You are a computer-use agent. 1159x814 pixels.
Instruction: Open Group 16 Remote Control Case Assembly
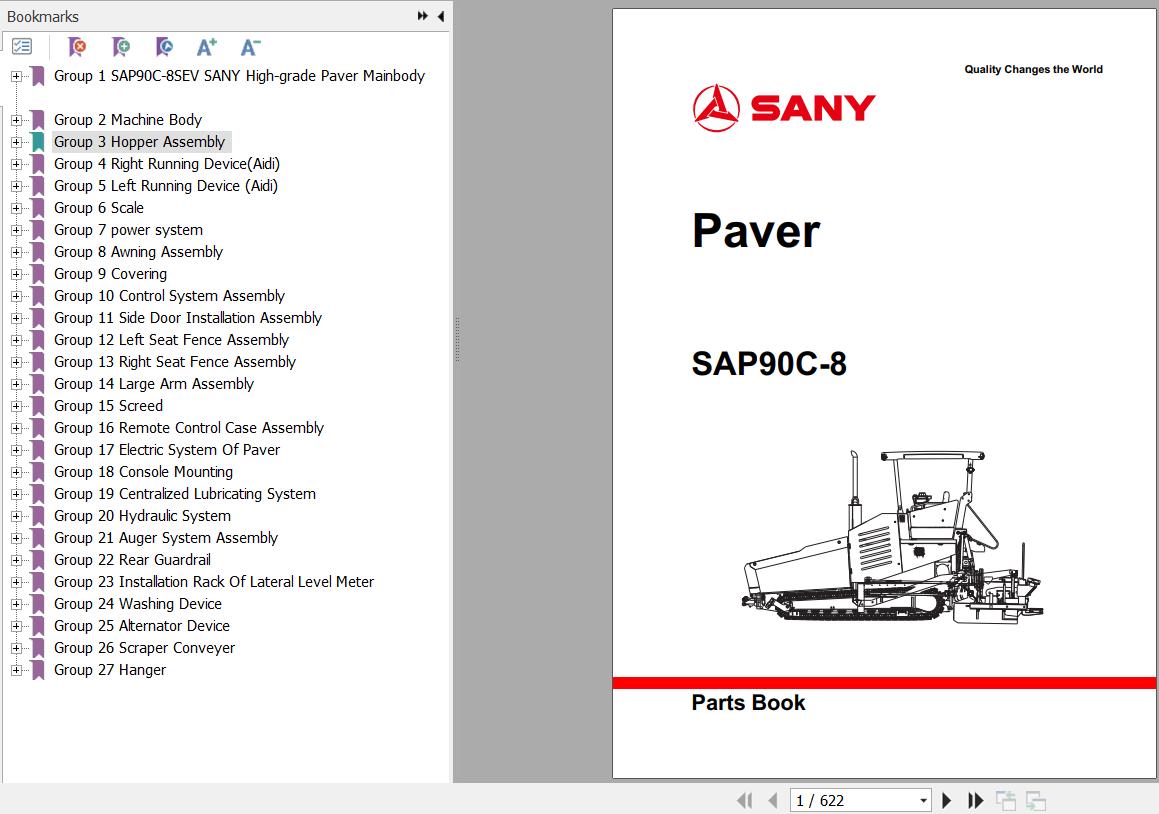pyautogui.click(x=189, y=427)
